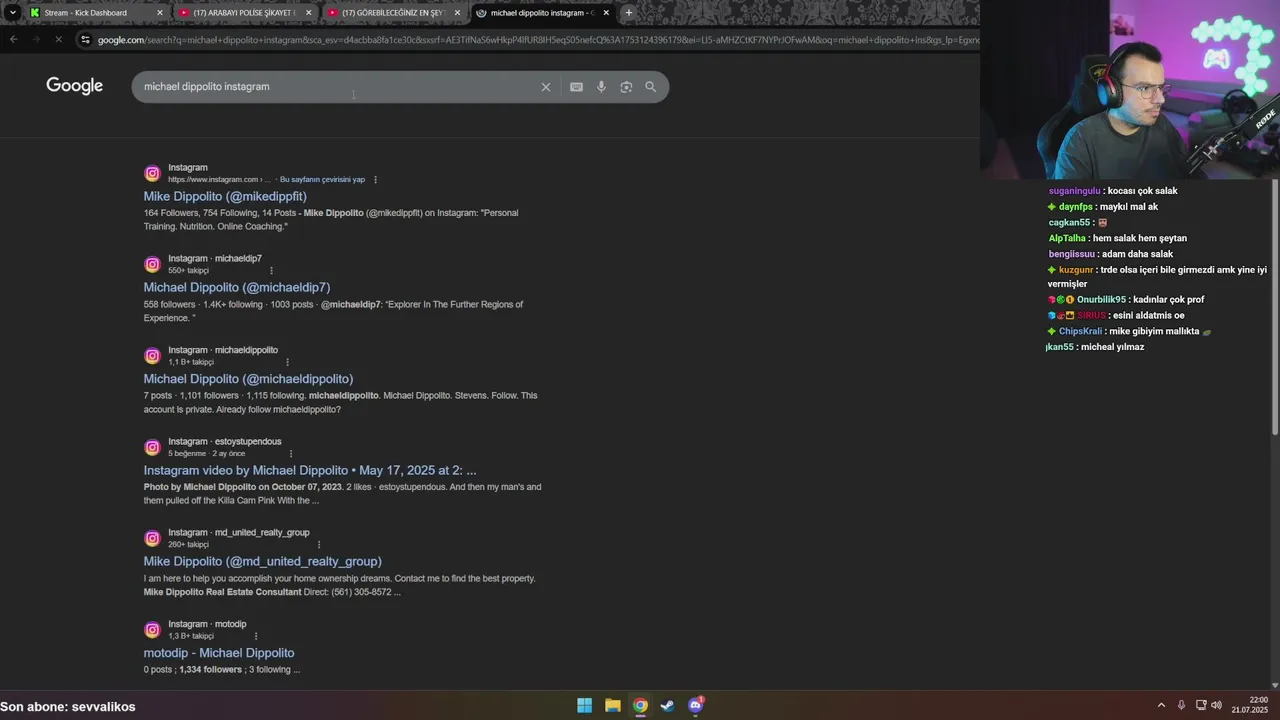Click chat username Onurbilik95
Viewport: 1280px width, 720px height.
tap(1101, 300)
